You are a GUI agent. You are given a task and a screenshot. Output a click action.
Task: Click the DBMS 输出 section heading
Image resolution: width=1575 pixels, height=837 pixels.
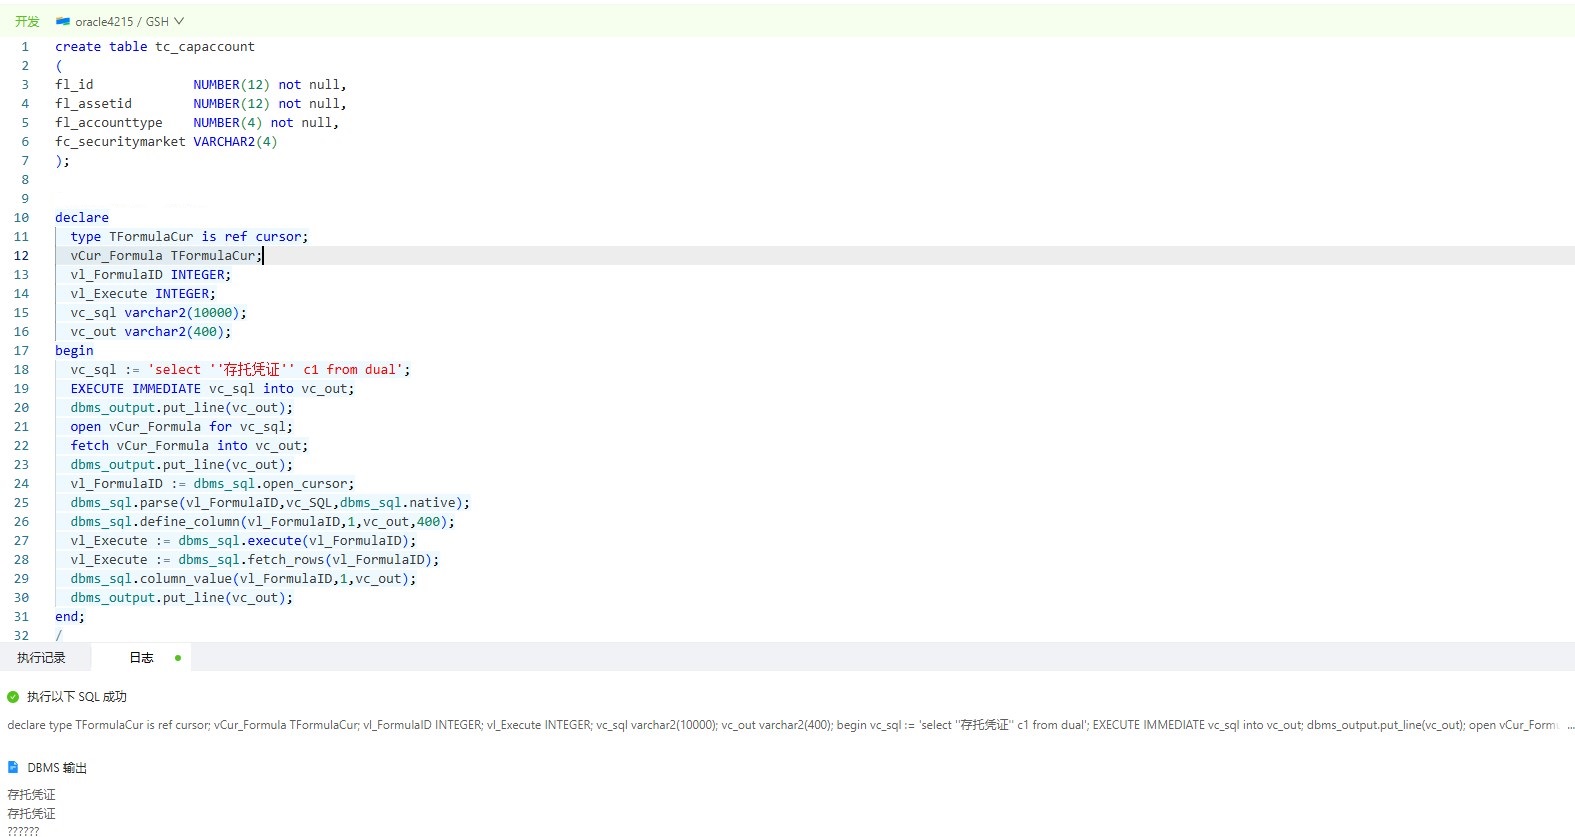pos(57,768)
